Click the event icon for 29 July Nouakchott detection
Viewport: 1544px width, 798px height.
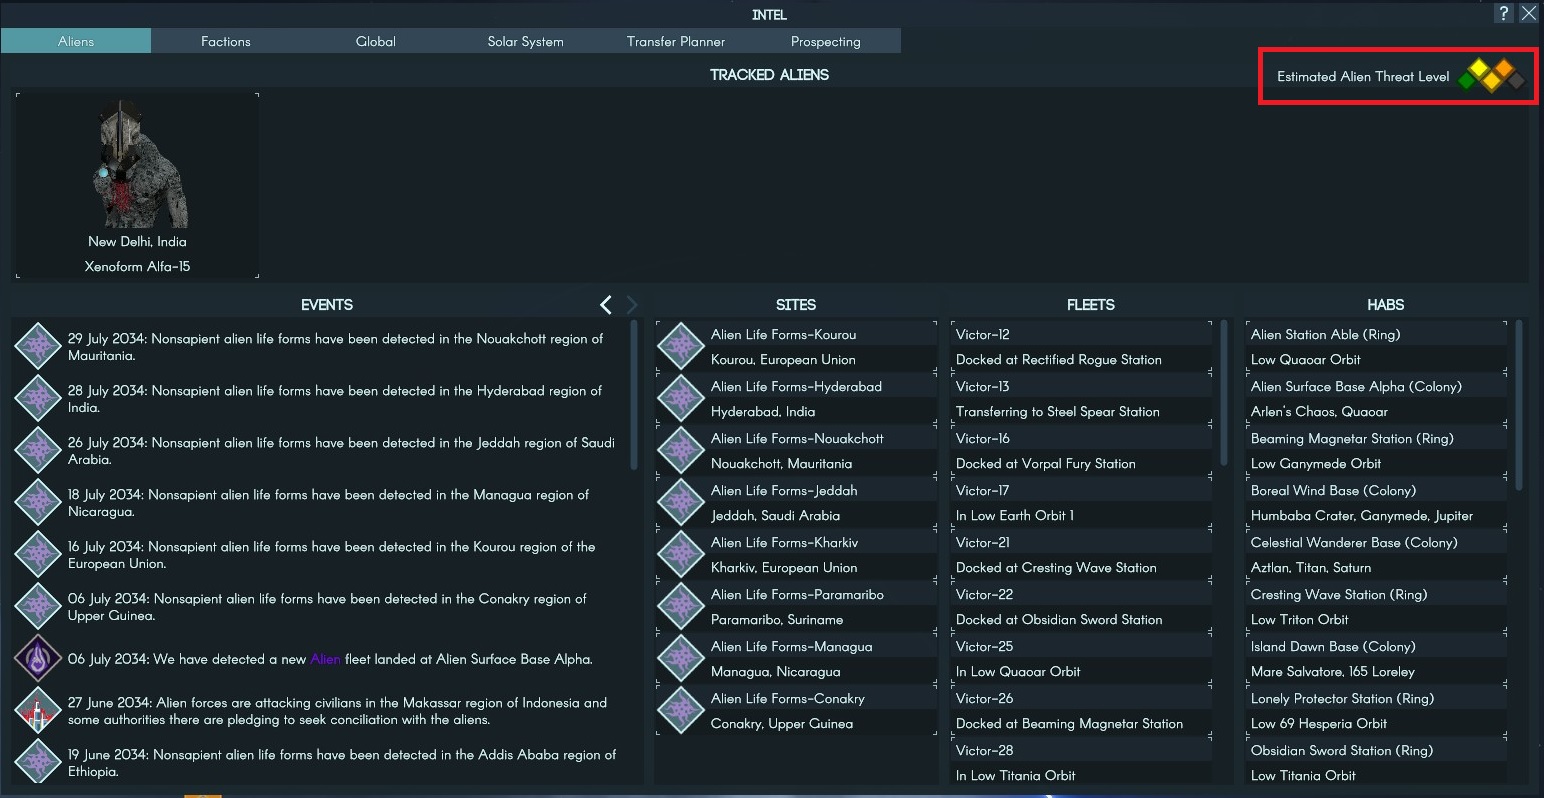click(x=38, y=347)
